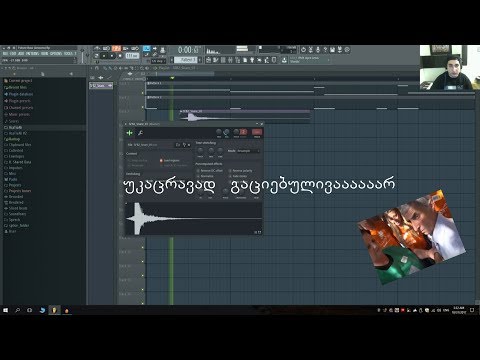The height and width of the screenshot is (360, 480).
Task: Open the Windows Start menu
Action: (x=5, y=310)
